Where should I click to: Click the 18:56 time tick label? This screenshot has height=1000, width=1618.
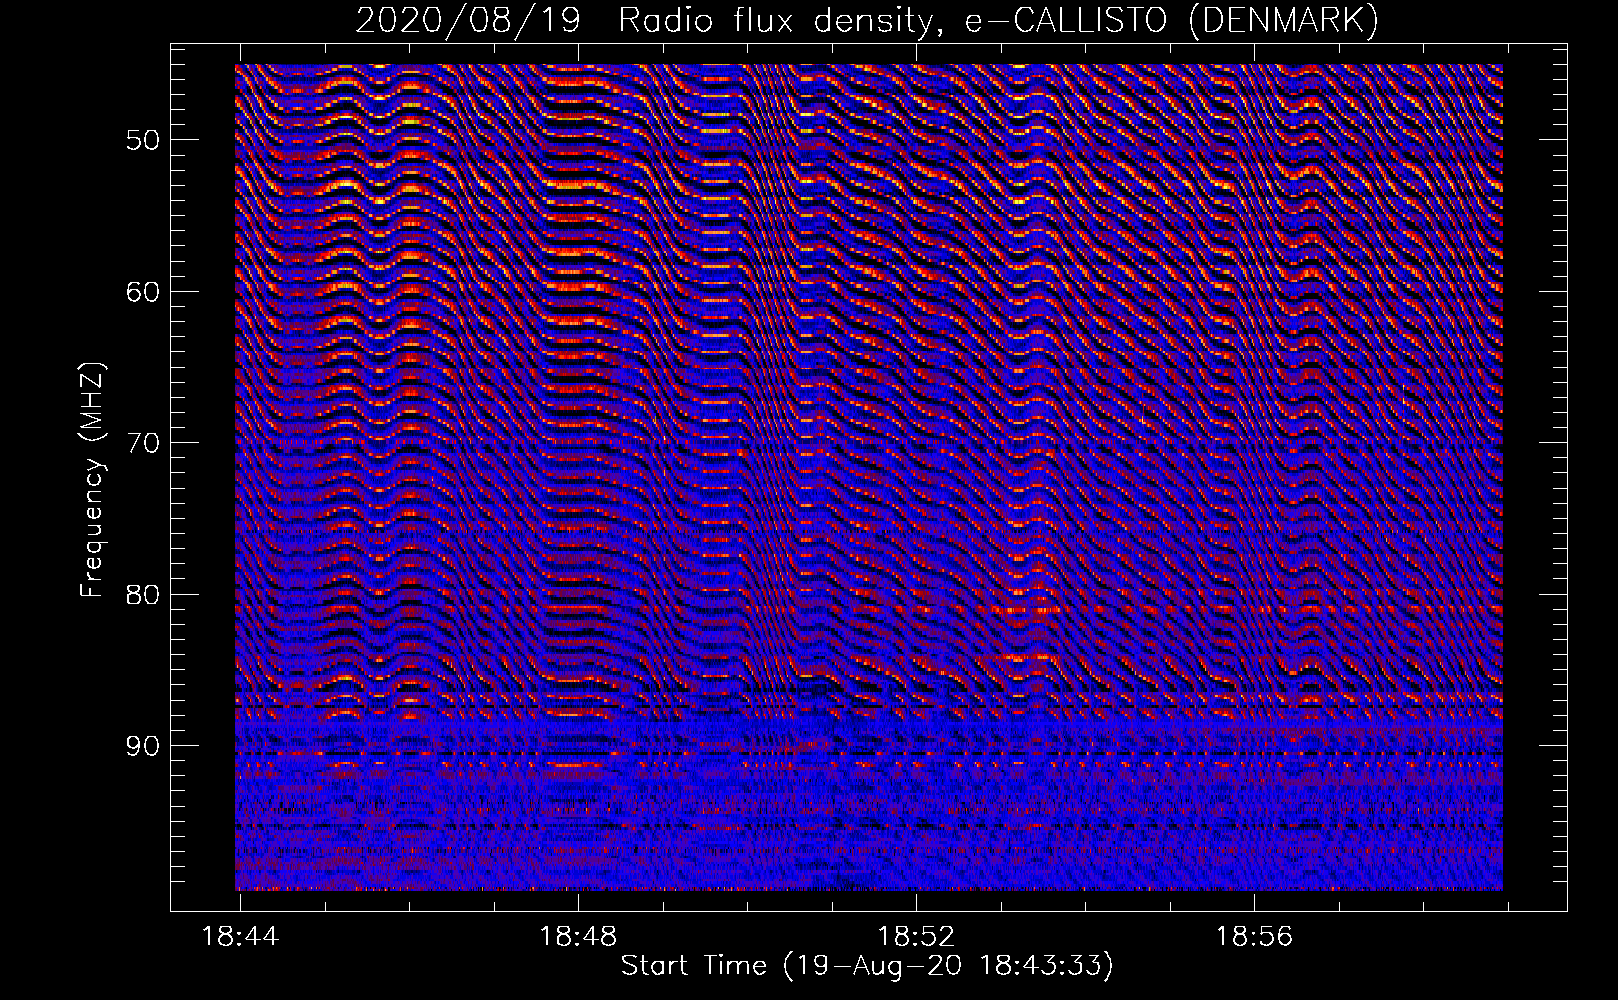coord(1254,937)
